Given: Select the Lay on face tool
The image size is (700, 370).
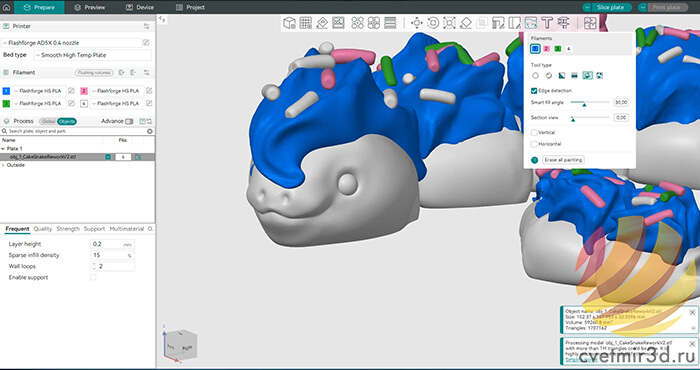Looking at the screenshot, I should pos(466,23).
